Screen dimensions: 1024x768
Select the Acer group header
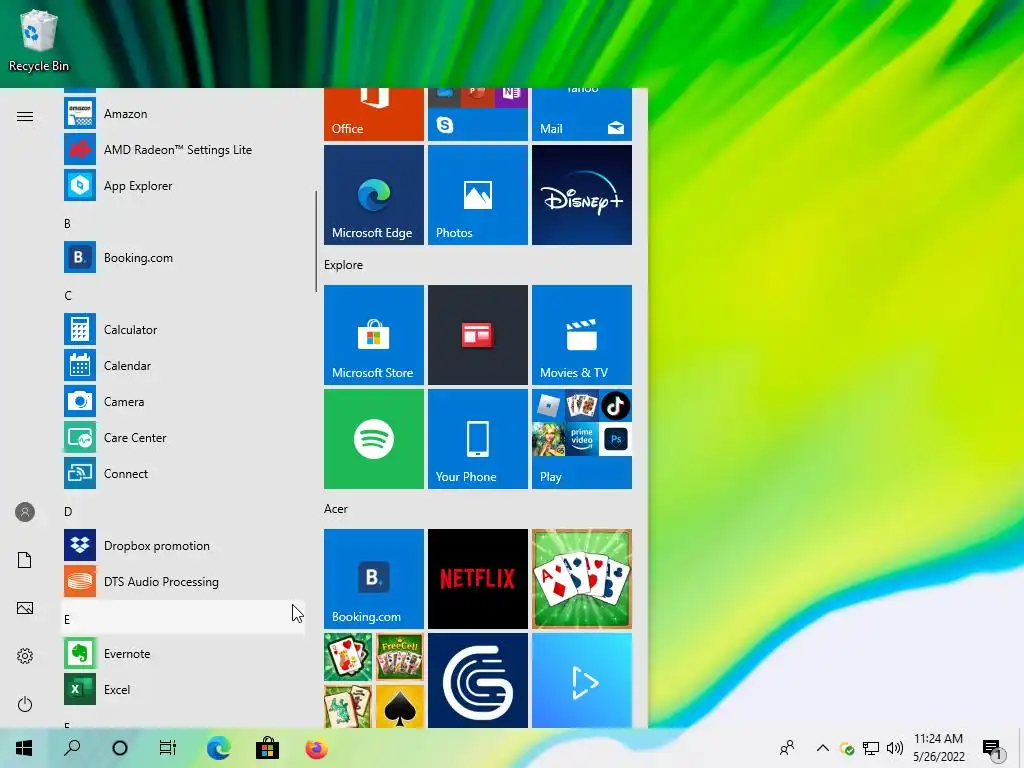pyautogui.click(x=336, y=509)
